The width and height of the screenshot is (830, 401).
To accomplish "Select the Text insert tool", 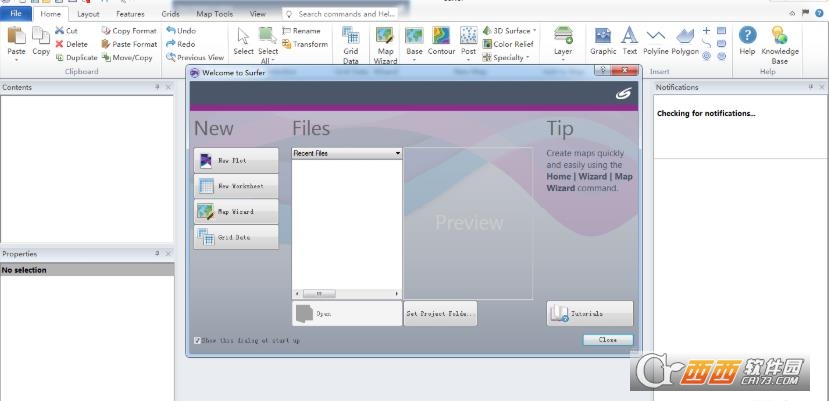I will (x=629, y=41).
